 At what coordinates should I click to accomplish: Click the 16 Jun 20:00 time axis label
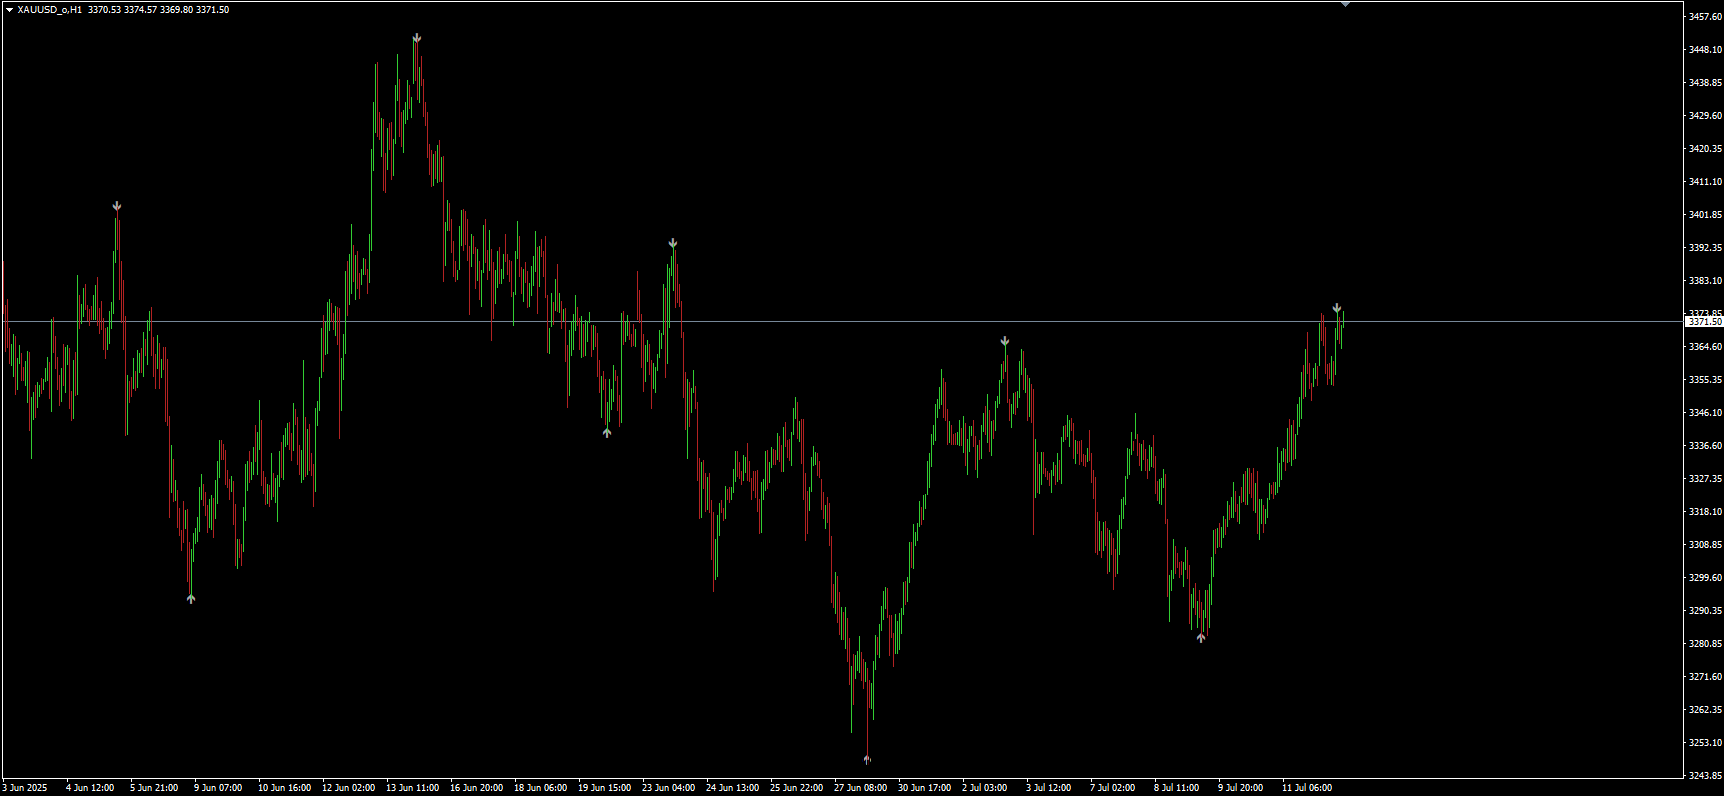pos(476,788)
